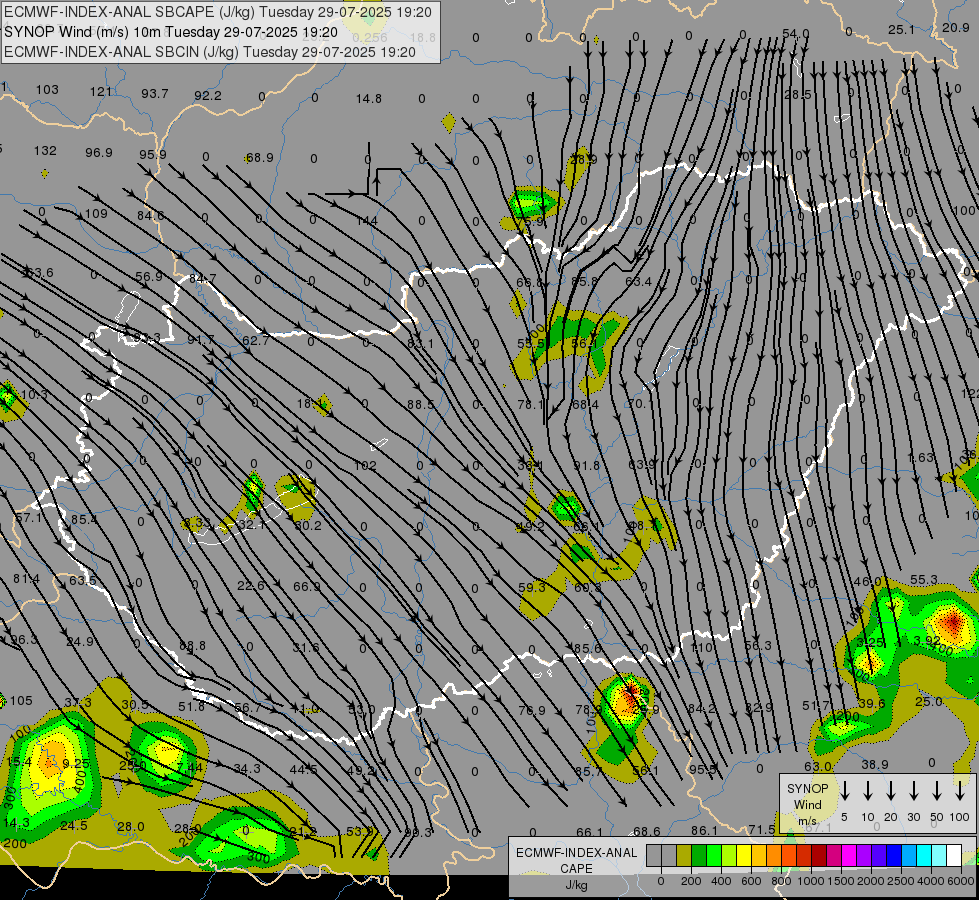Click the 2500 tick in CAPE legend
Viewport: 979px width, 900px height.
901,881
